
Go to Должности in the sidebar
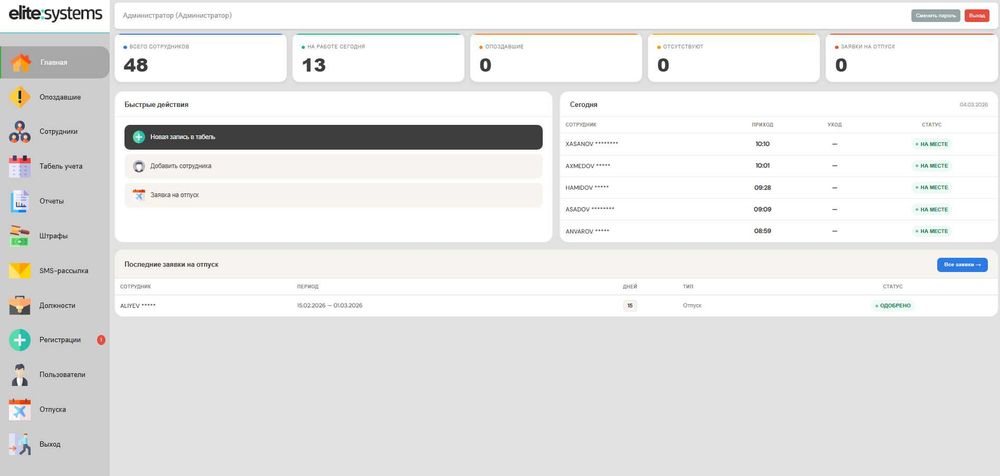(x=55, y=305)
